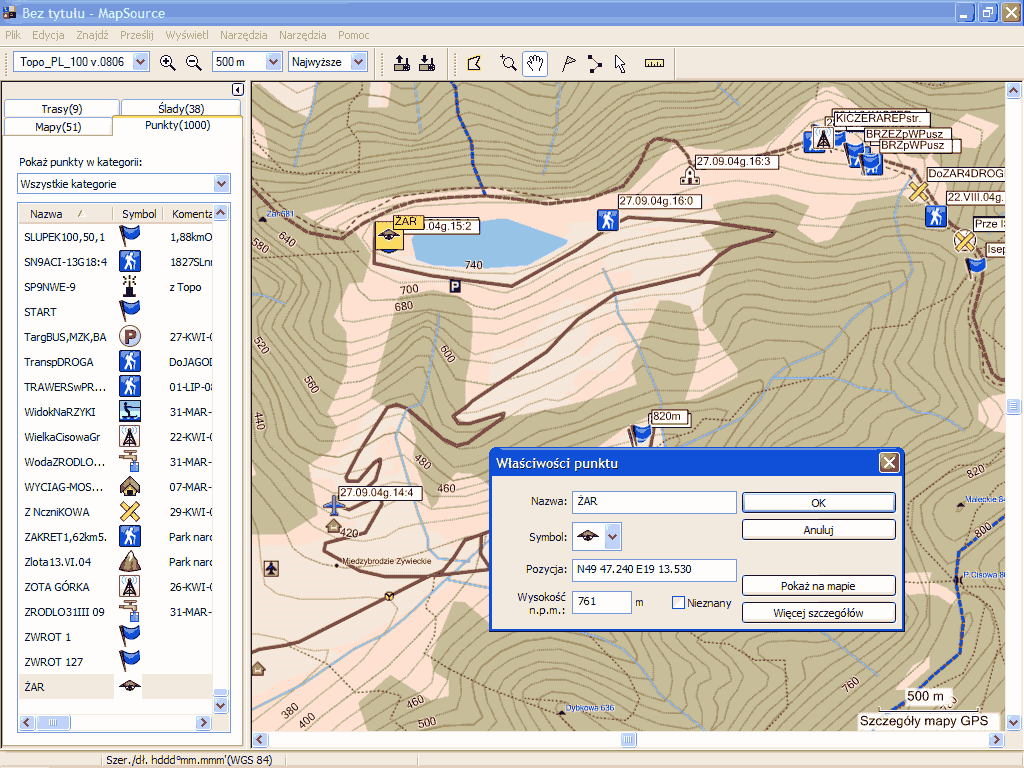The width and height of the screenshot is (1024, 768).
Task: Click the Symbol column header
Action: point(139,214)
